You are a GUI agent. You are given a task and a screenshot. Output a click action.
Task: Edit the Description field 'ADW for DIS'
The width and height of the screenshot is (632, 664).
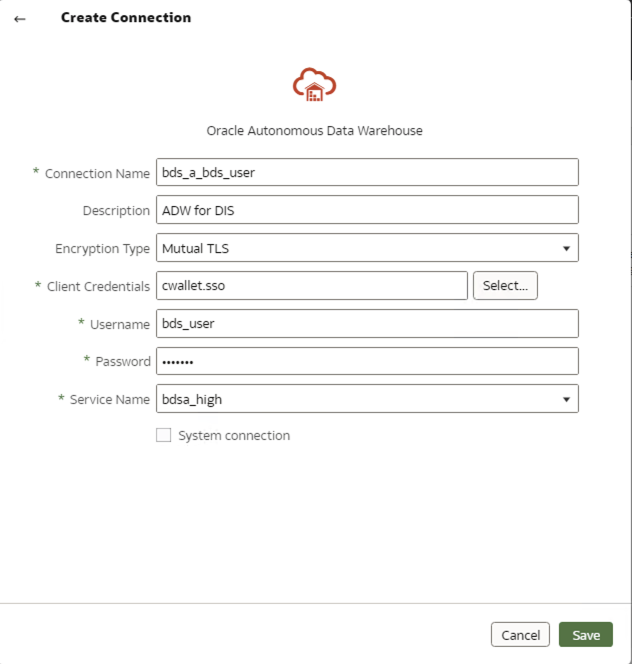point(367,210)
